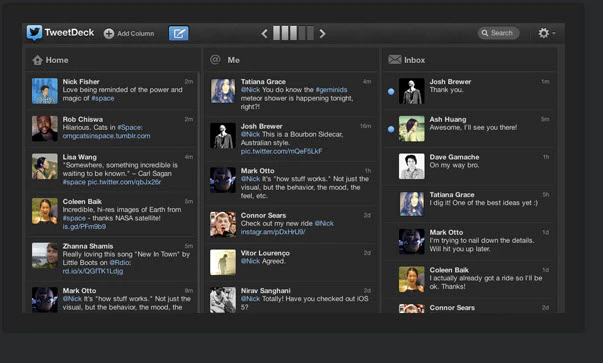This screenshot has height=363, width=603.
Task: Open the instagr.am link from Connor Sears
Action: tap(273, 232)
